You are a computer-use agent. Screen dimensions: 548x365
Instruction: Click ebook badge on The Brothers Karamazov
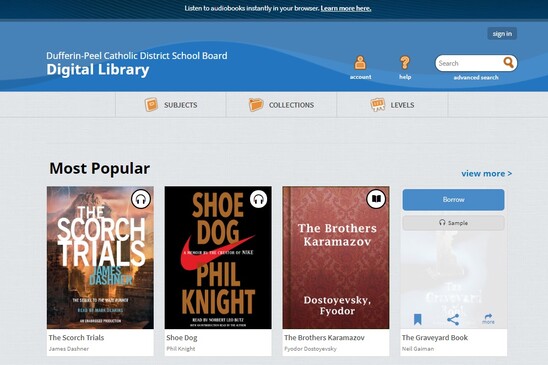[x=376, y=199]
